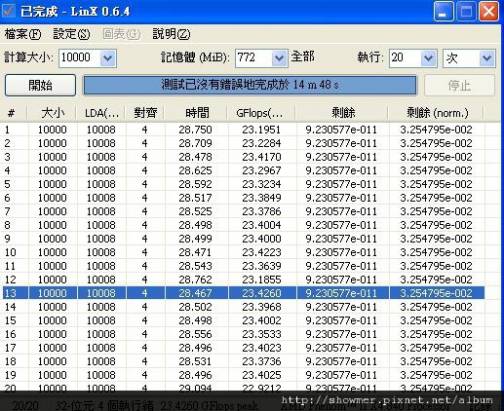Open the 檔案 (File) menu
504x411 pixels.
click(23, 34)
